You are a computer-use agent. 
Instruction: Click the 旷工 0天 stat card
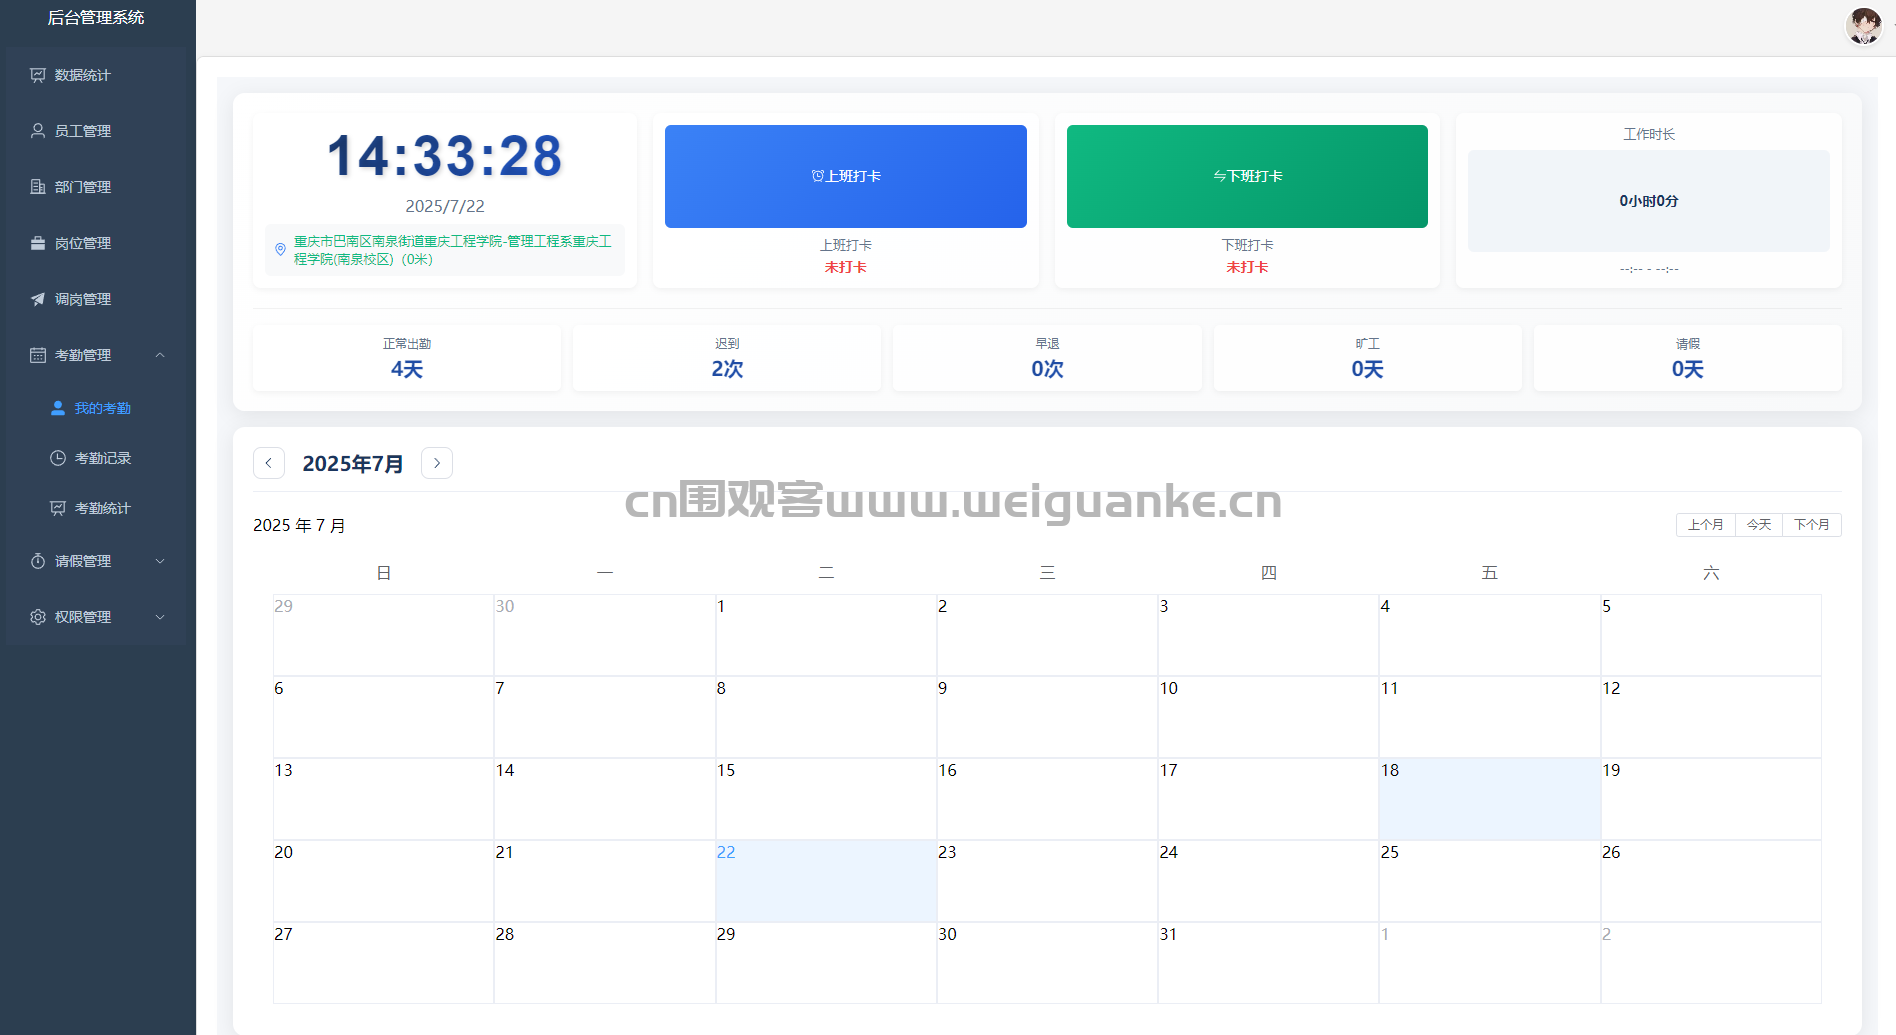pos(1367,358)
